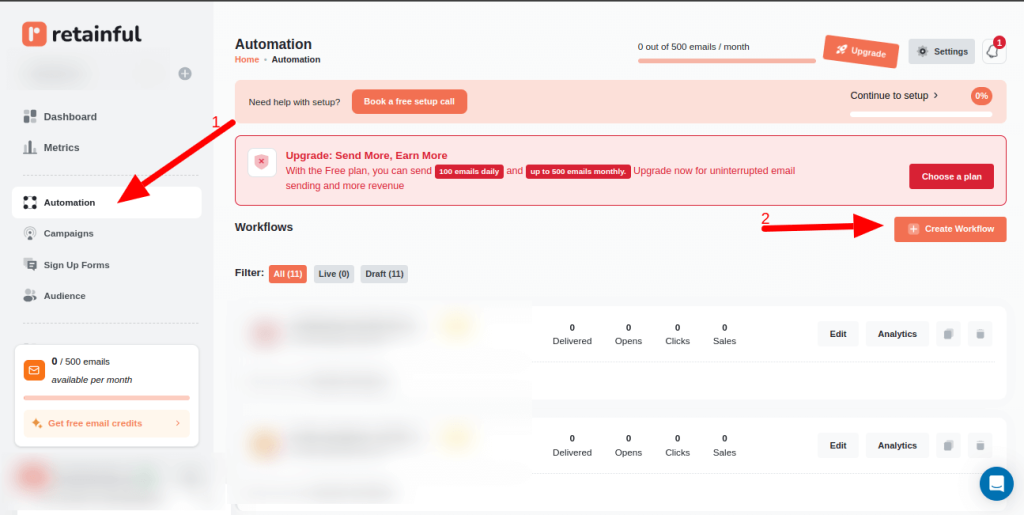1024x515 pixels.
Task: Filter workflows by Draft (11)
Action: click(x=384, y=274)
